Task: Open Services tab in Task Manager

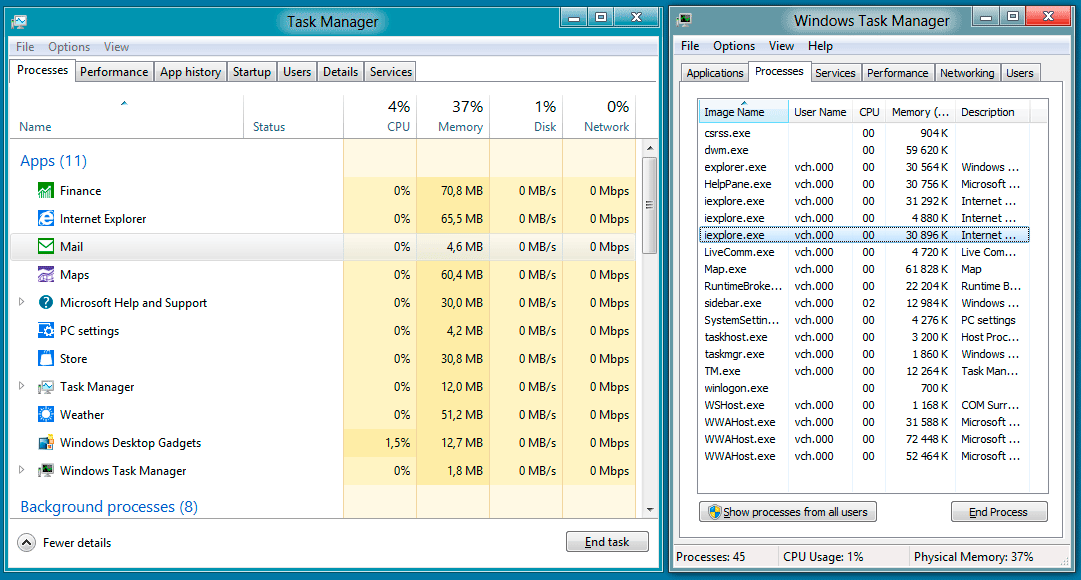Action: [391, 72]
